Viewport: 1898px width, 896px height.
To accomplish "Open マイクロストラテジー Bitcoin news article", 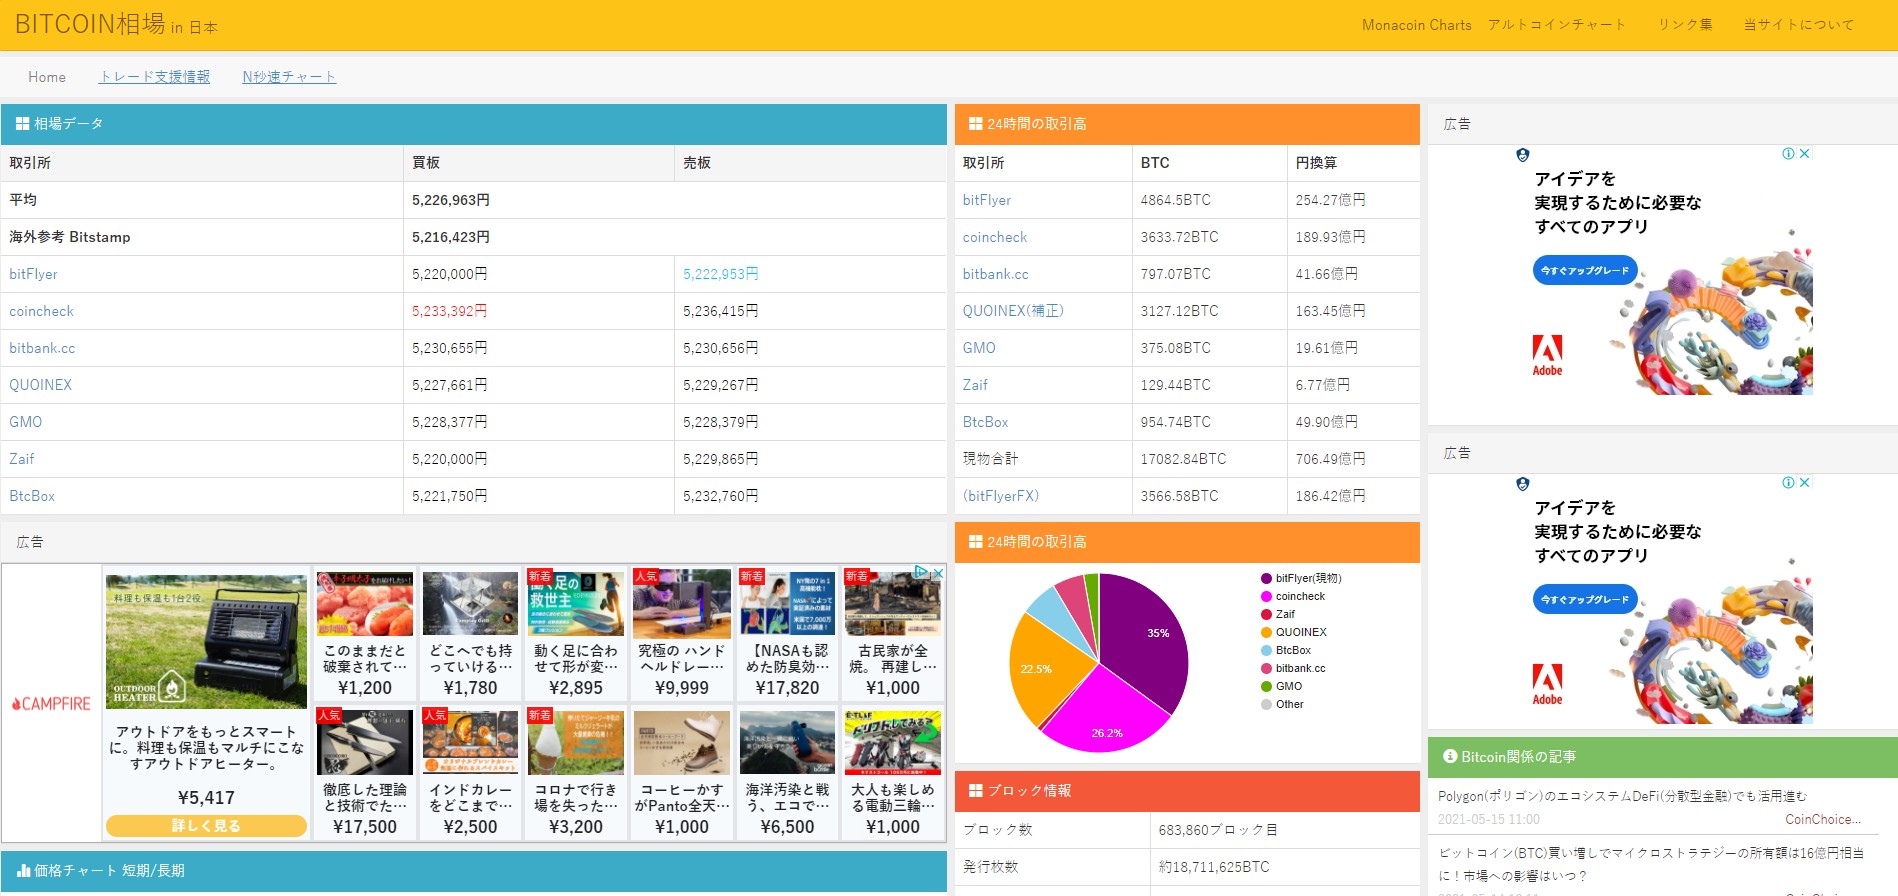I will (x=1651, y=864).
